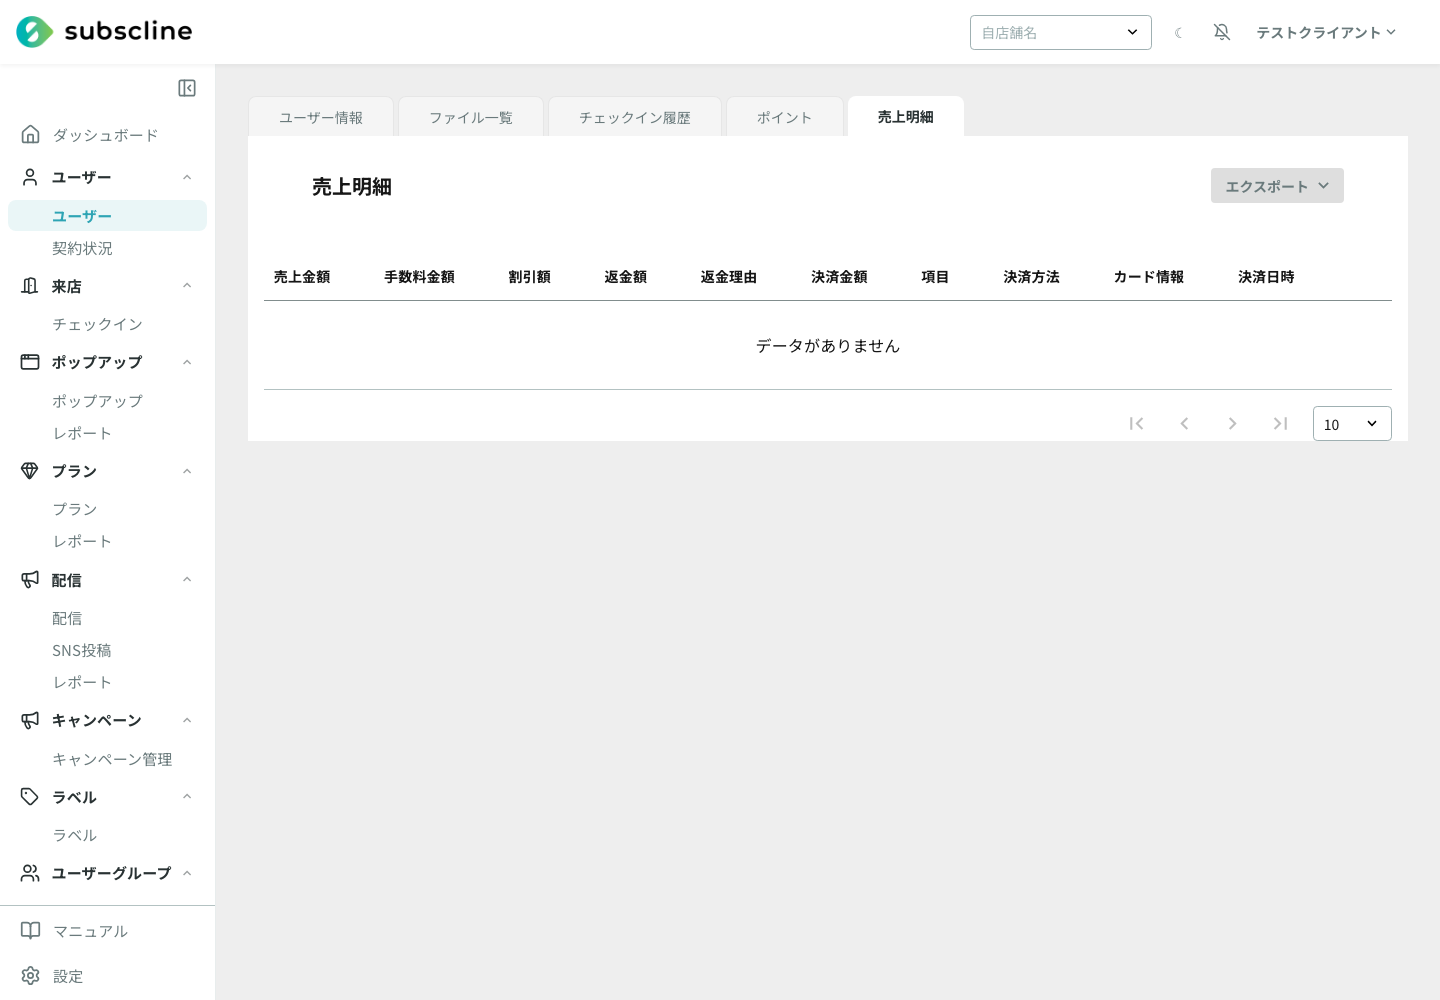Screen dimensions: 1440x1000
Task: Click the ポップアップ window icon
Action: pyautogui.click(x=31, y=362)
